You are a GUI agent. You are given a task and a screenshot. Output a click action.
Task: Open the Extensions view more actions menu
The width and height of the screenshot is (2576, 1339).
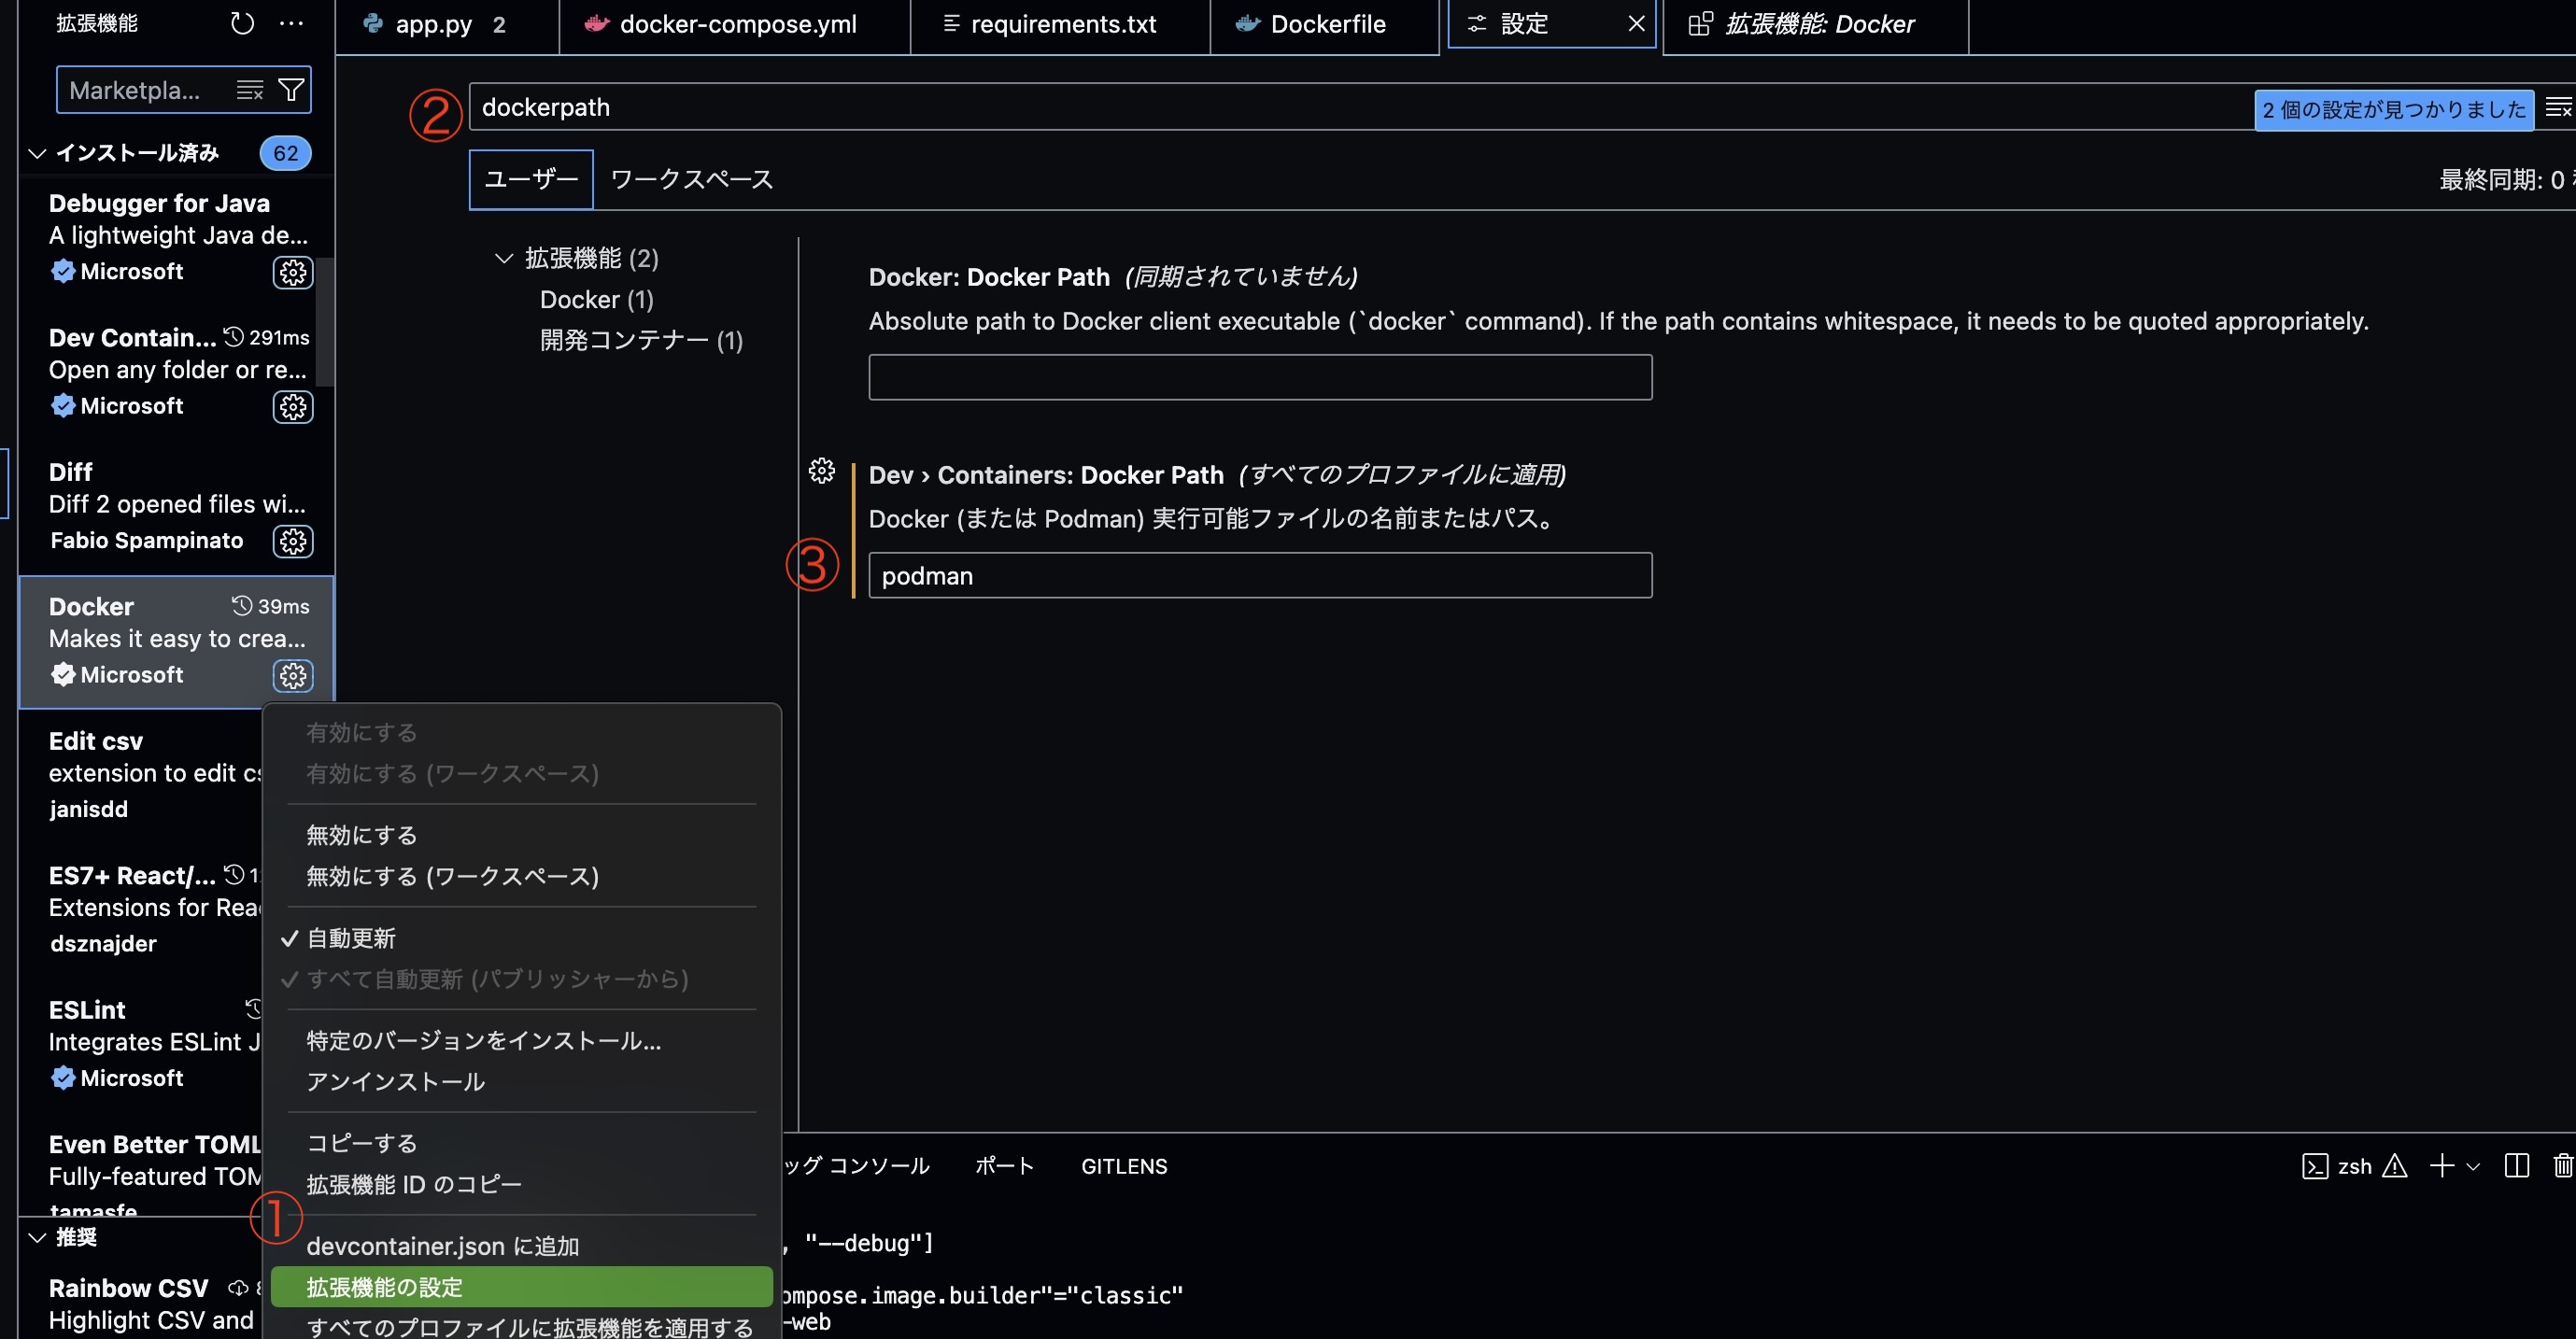point(291,23)
